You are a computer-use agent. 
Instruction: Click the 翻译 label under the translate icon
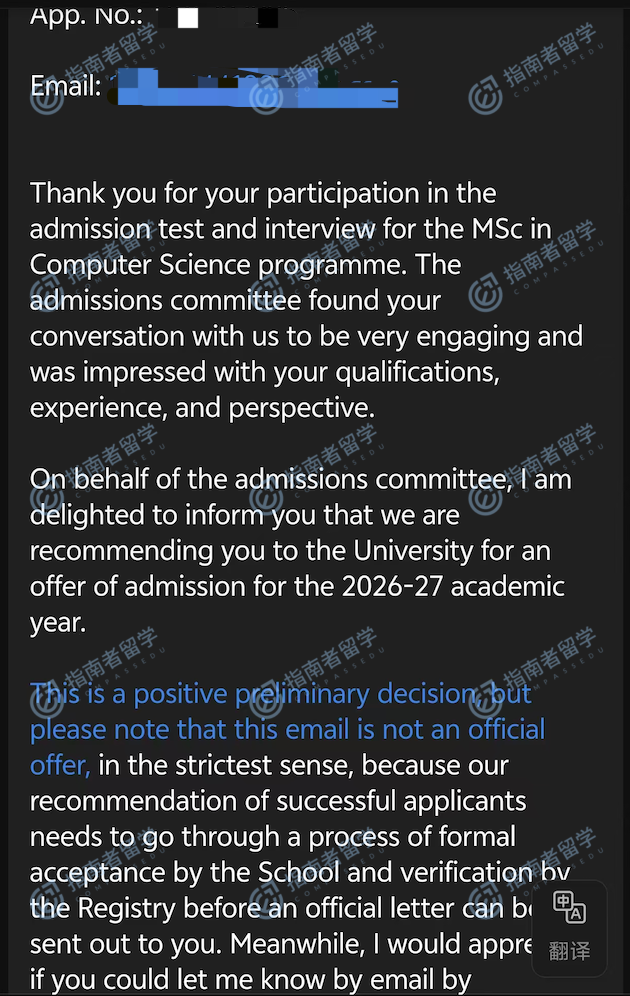pyautogui.click(x=569, y=951)
